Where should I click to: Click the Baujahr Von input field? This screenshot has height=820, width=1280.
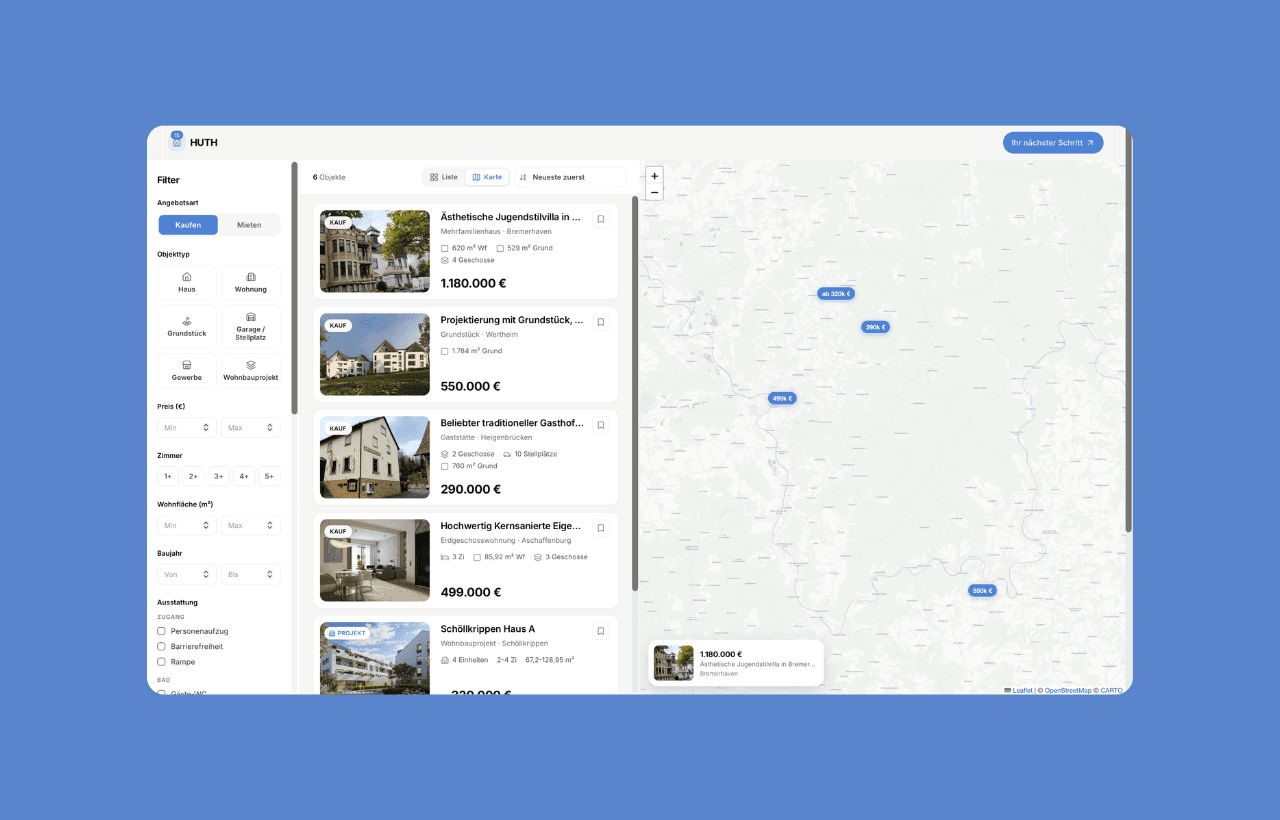(187, 574)
